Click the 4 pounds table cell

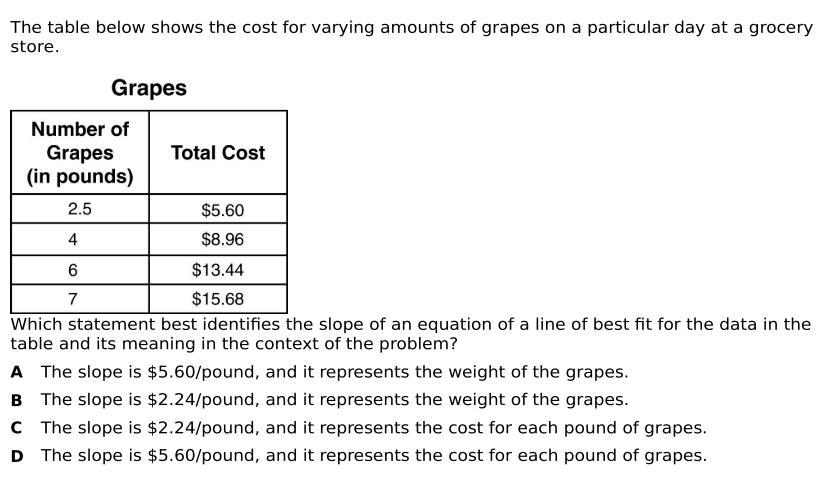tap(80, 239)
